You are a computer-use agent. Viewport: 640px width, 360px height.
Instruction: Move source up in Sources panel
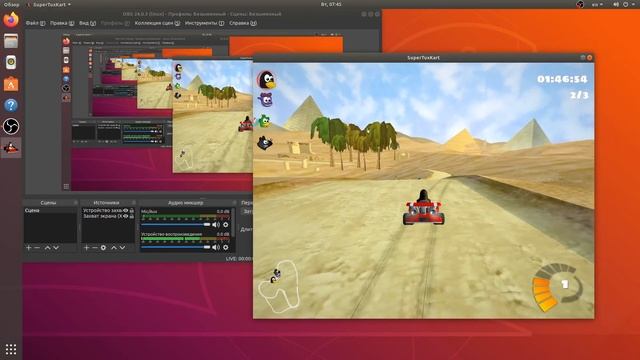[114, 248]
